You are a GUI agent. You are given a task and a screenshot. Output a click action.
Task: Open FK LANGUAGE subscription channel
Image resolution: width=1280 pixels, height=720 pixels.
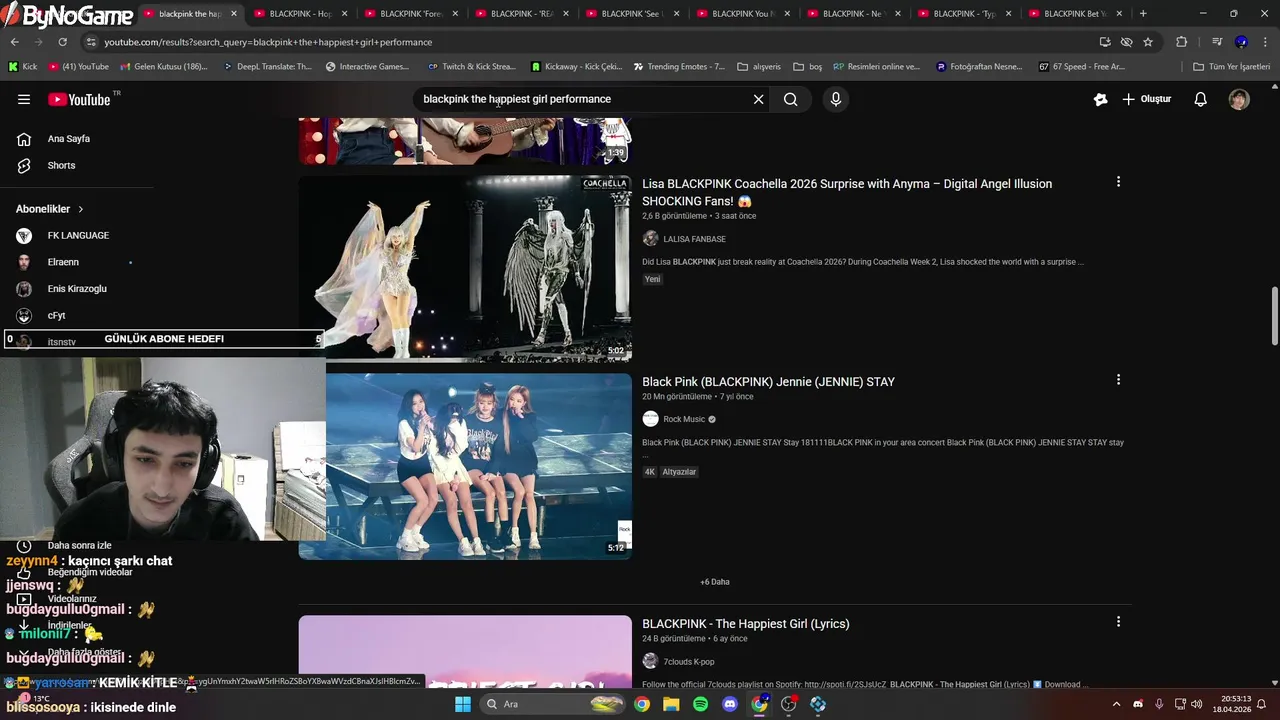point(78,235)
